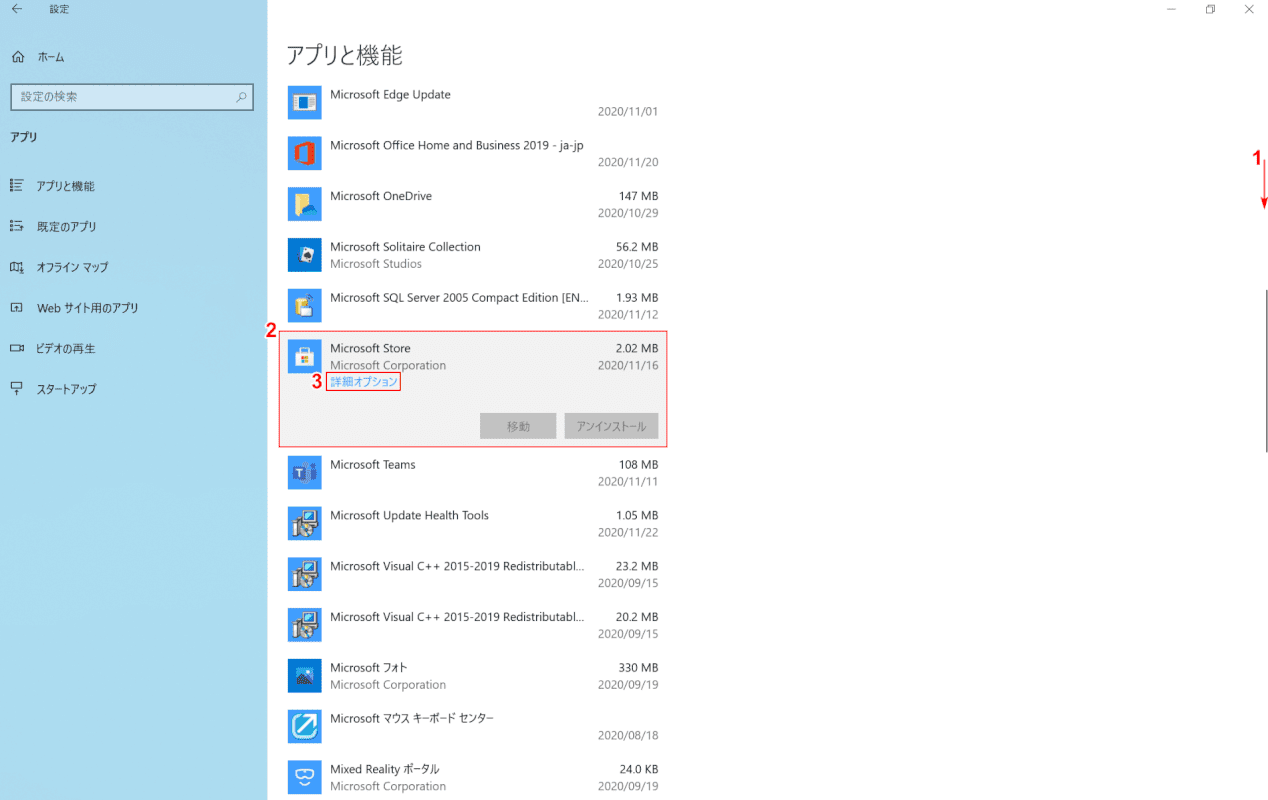Viewport: 1268px width, 800px height.
Task: Click the オフライン マップ map icon
Action: (16, 267)
